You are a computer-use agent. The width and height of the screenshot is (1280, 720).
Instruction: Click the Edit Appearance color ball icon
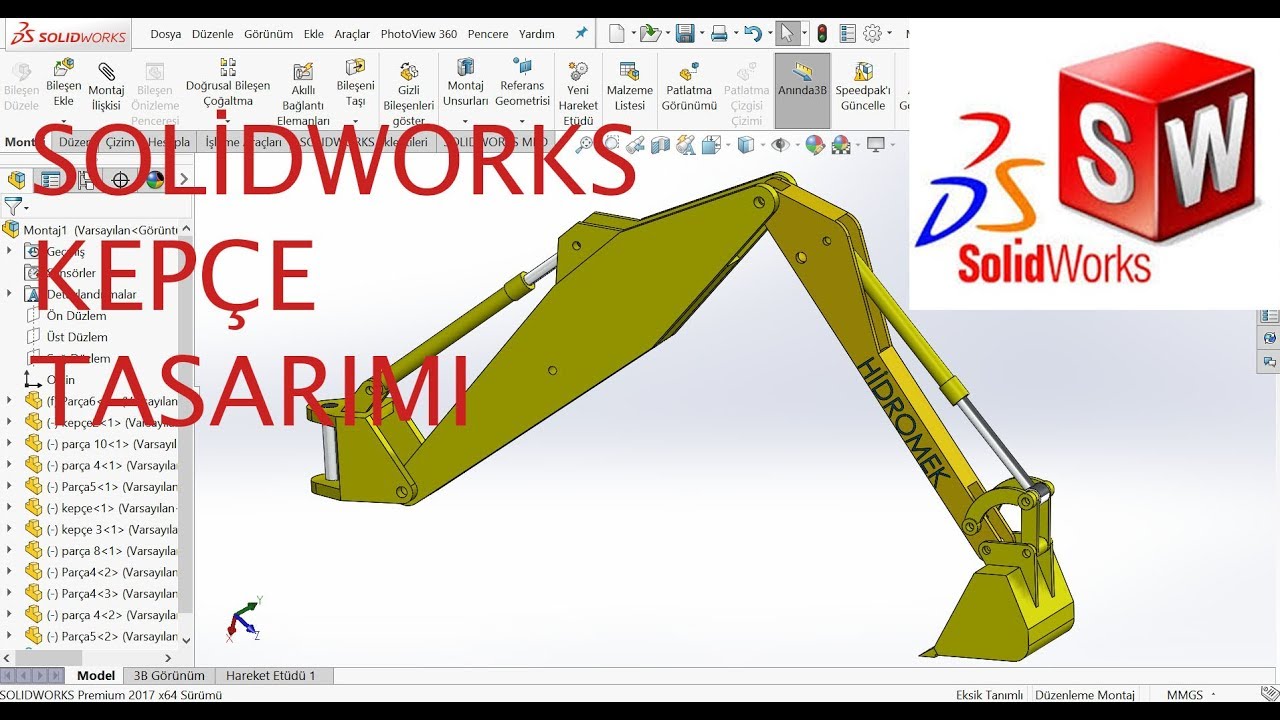click(x=815, y=145)
